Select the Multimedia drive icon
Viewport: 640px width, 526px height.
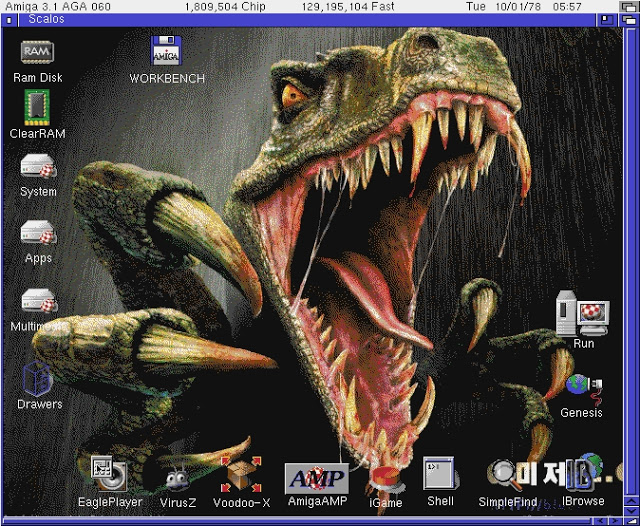pyautogui.click(x=39, y=301)
